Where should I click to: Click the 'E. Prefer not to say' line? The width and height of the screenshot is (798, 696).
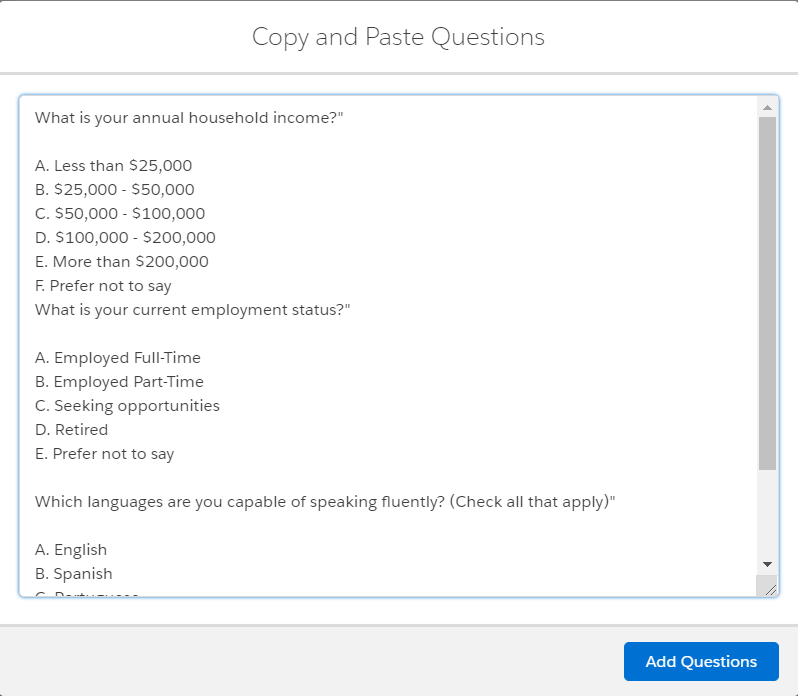click(105, 454)
